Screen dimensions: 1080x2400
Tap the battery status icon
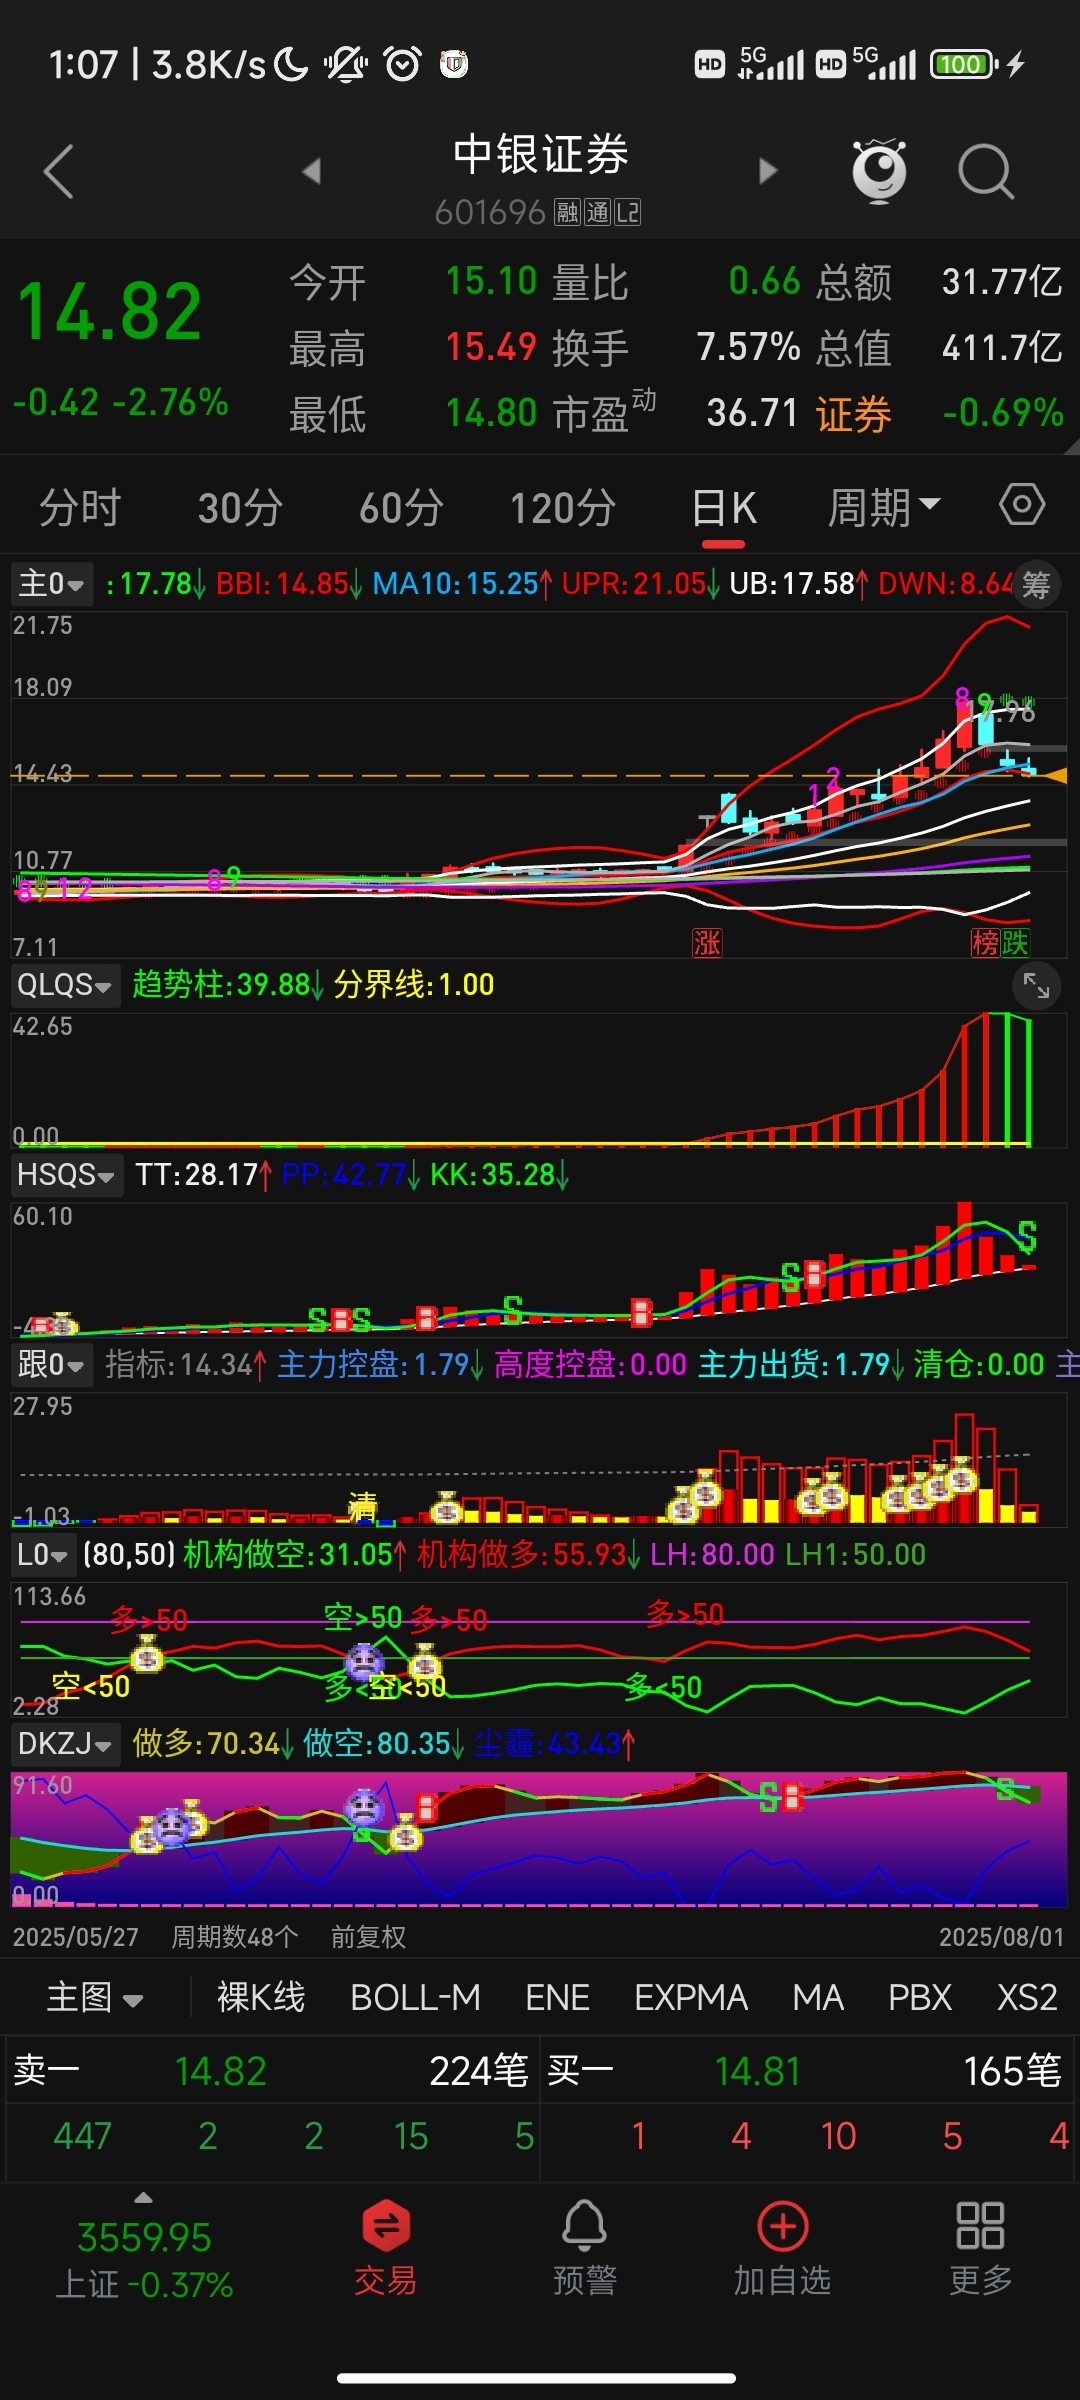964,64
